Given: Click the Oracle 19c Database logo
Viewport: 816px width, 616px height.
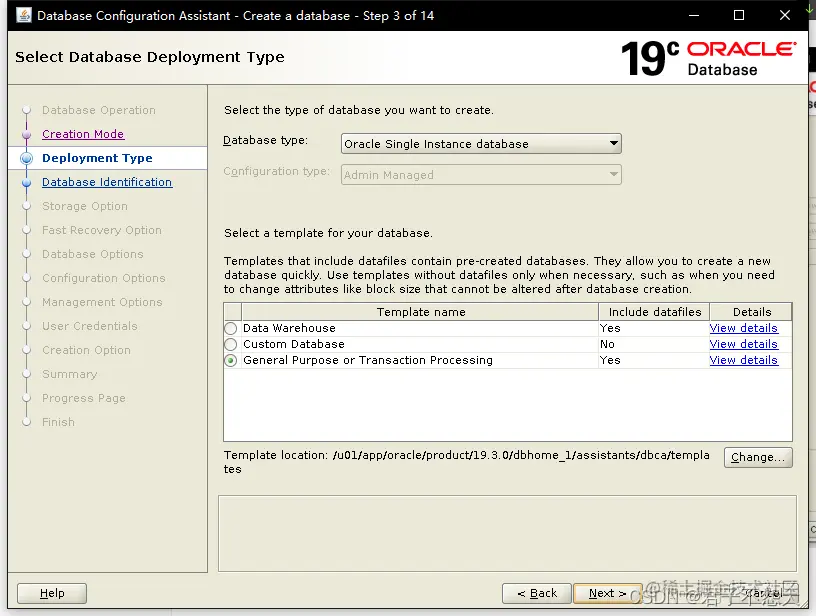Looking at the screenshot, I should 709,58.
